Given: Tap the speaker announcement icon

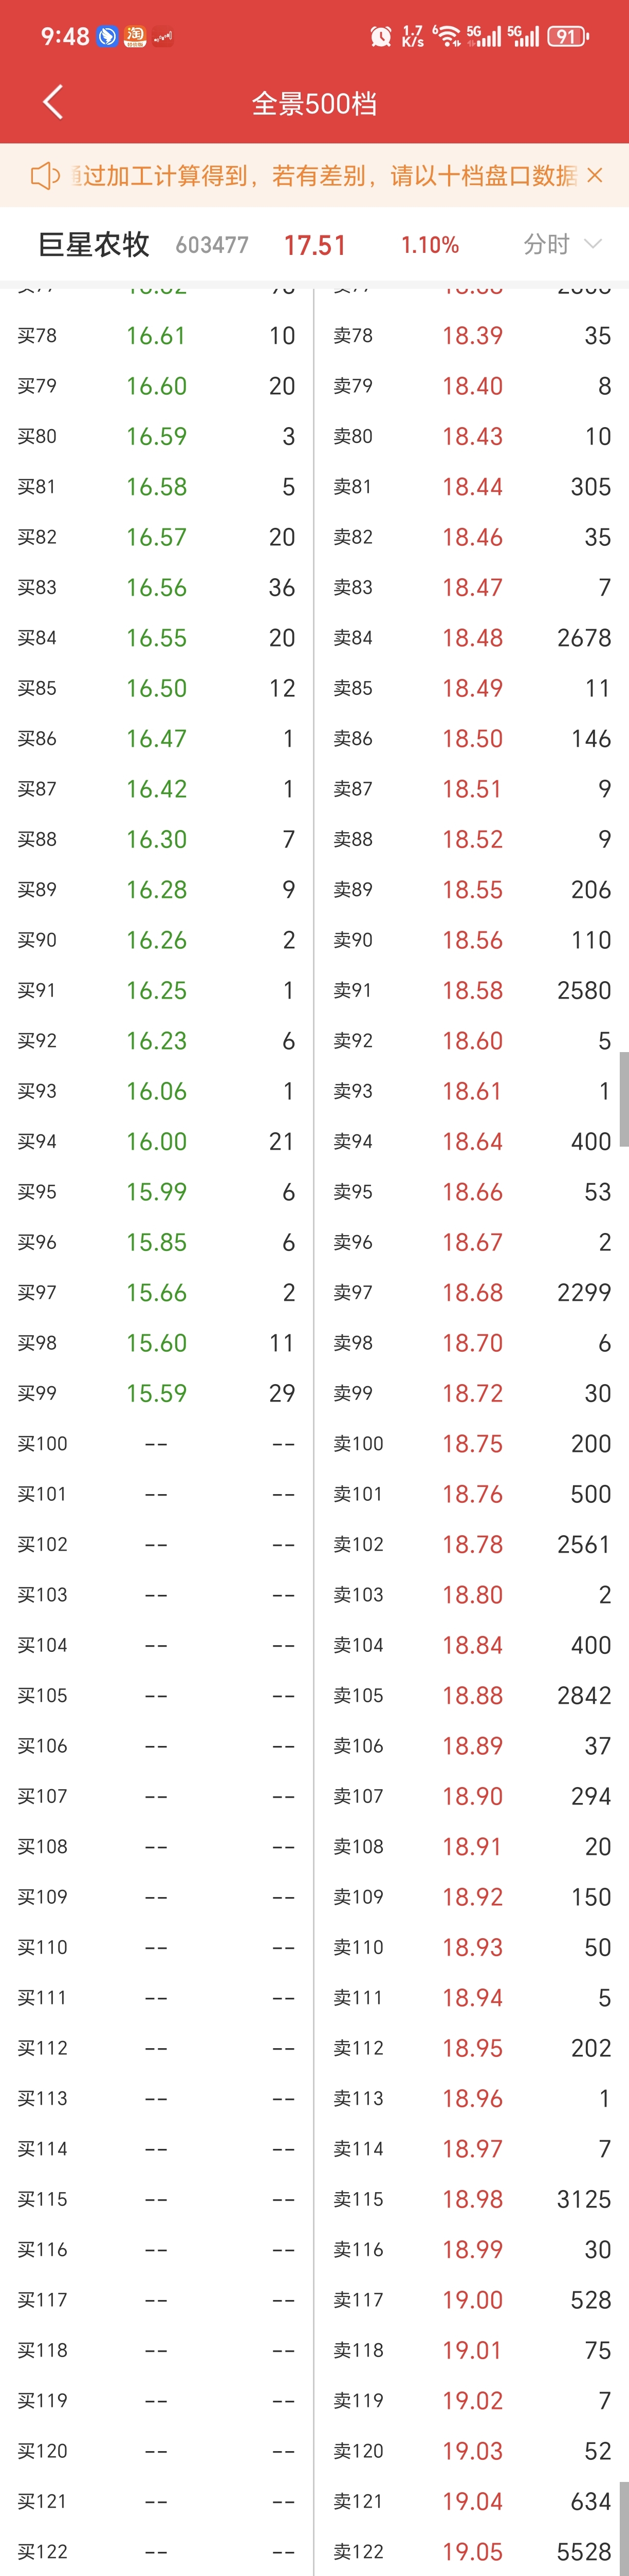Looking at the screenshot, I should [x=45, y=176].
